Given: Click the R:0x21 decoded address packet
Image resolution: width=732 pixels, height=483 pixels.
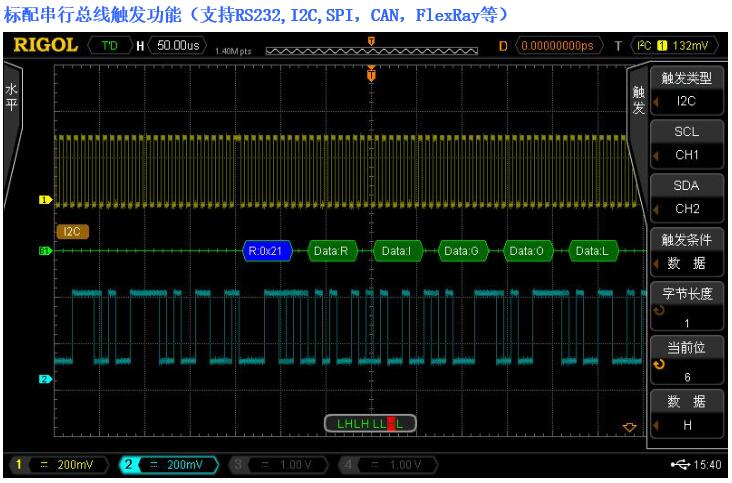Looking at the screenshot, I should [266, 251].
